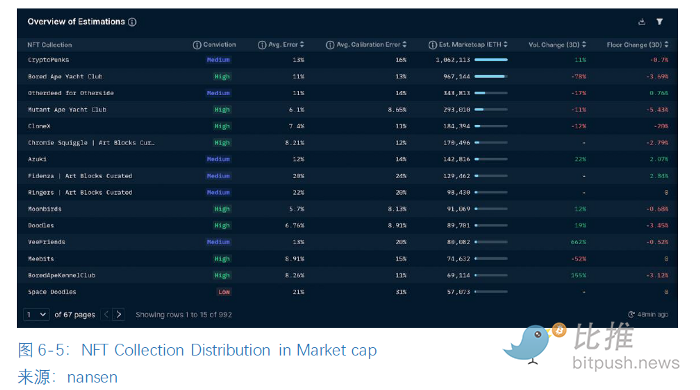Go to next page arrow
Image resolution: width=700 pixels, height=390 pixels.
(119, 315)
